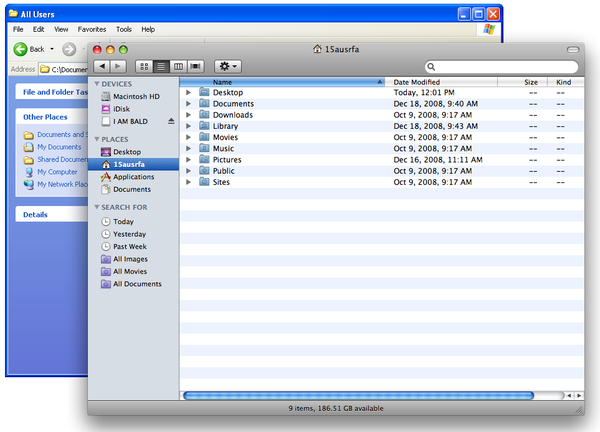Open File menu in All Users window
Viewport: 600px width, 432px height.
pyautogui.click(x=18, y=29)
